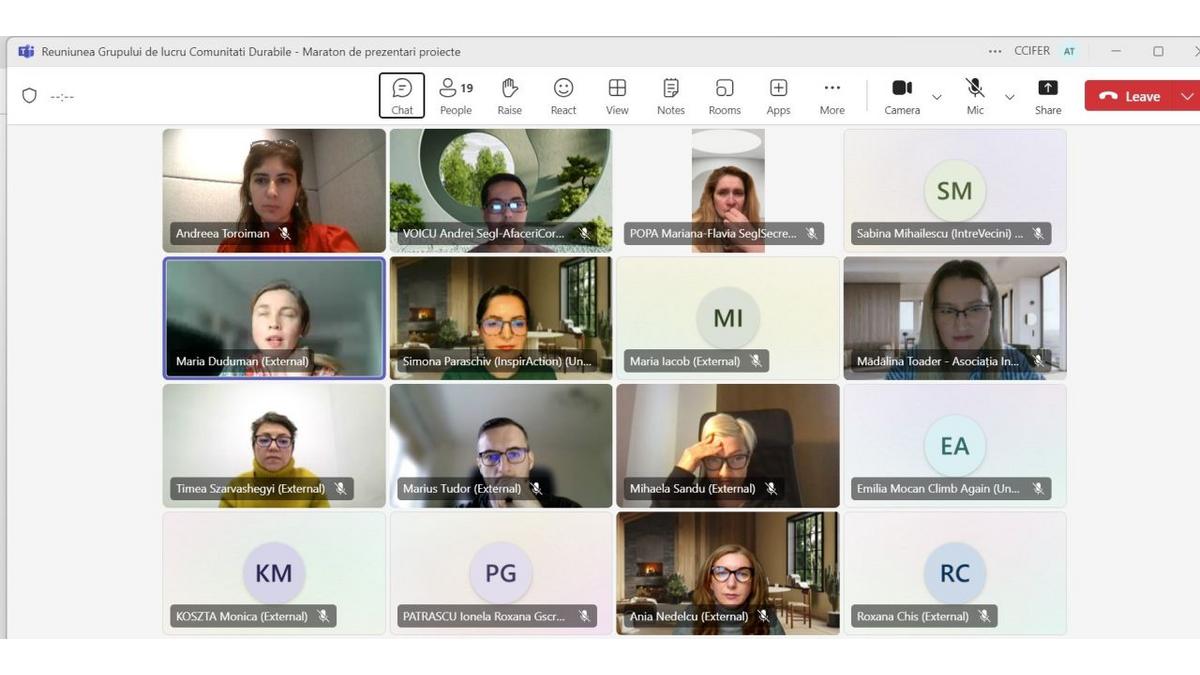Screen dimensions: 1200x675
Task: Raise your hand in the meeting
Action: pyautogui.click(x=510, y=96)
